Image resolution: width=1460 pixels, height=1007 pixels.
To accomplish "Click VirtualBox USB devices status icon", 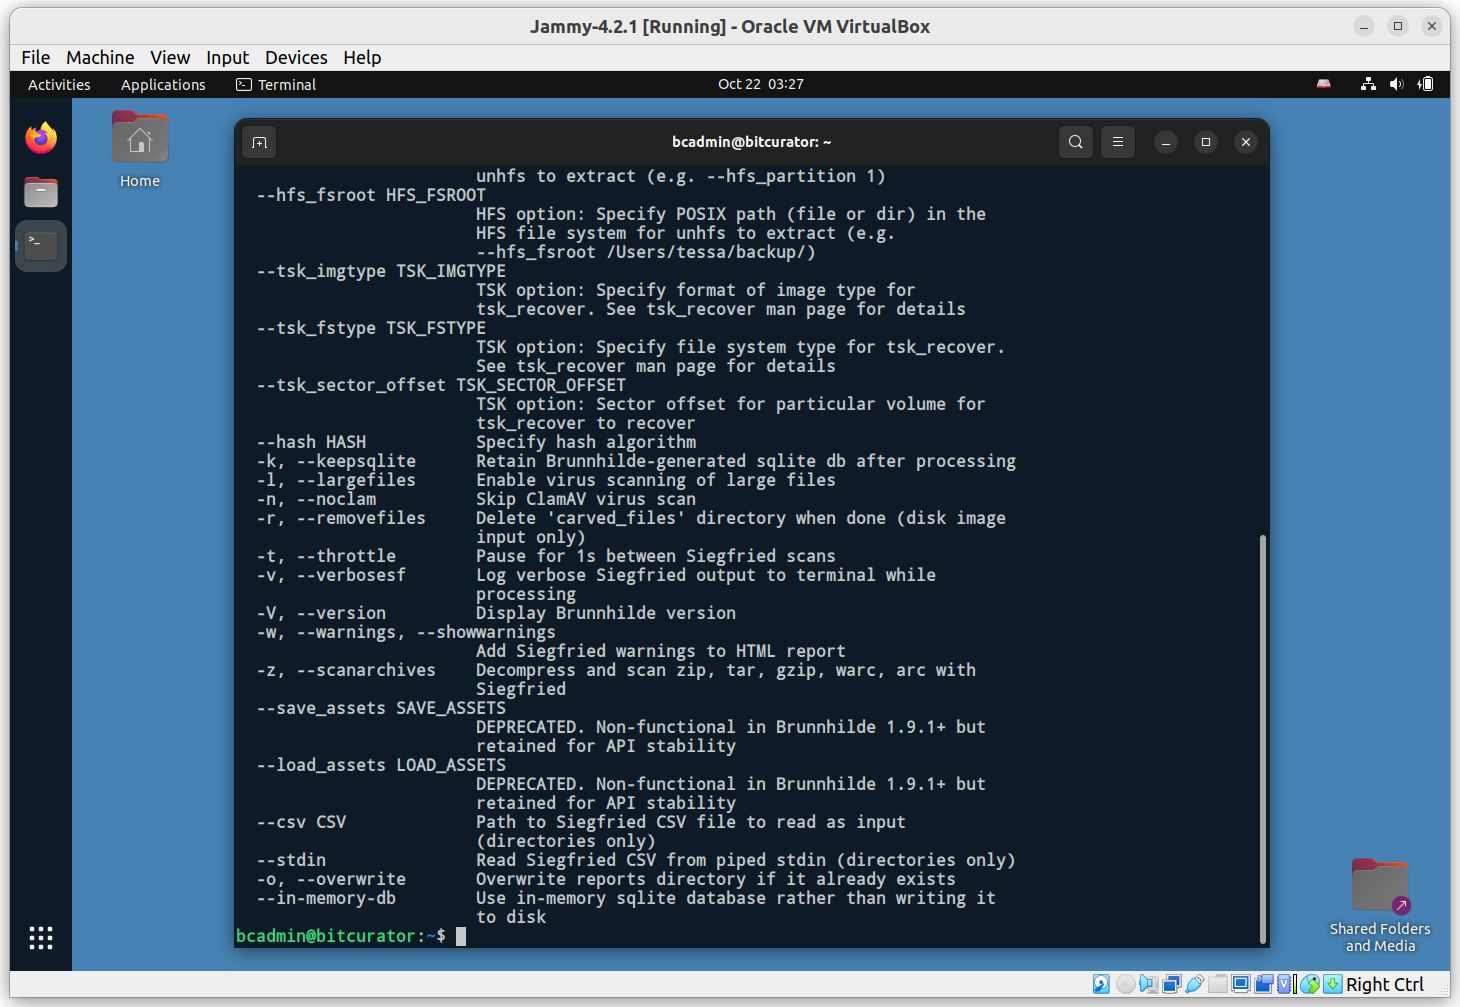I will coord(1195,984).
